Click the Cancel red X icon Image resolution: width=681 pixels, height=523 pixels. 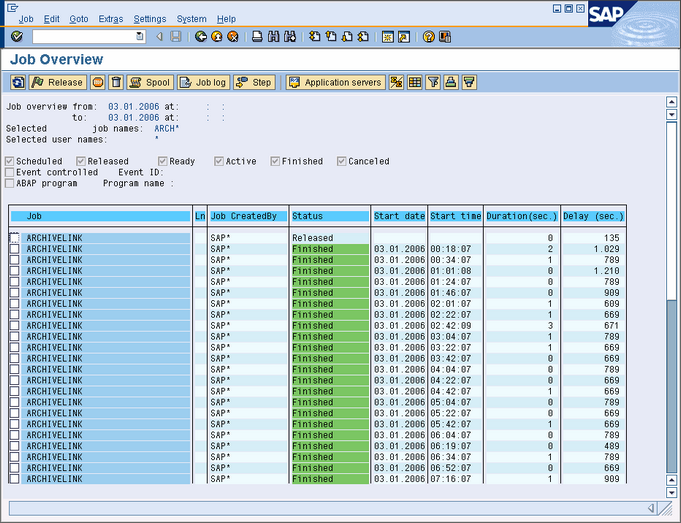pyautogui.click(x=233, y=37)
